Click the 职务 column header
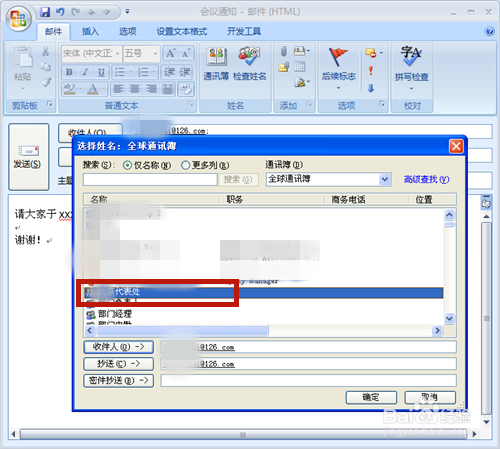 [235, 199]
